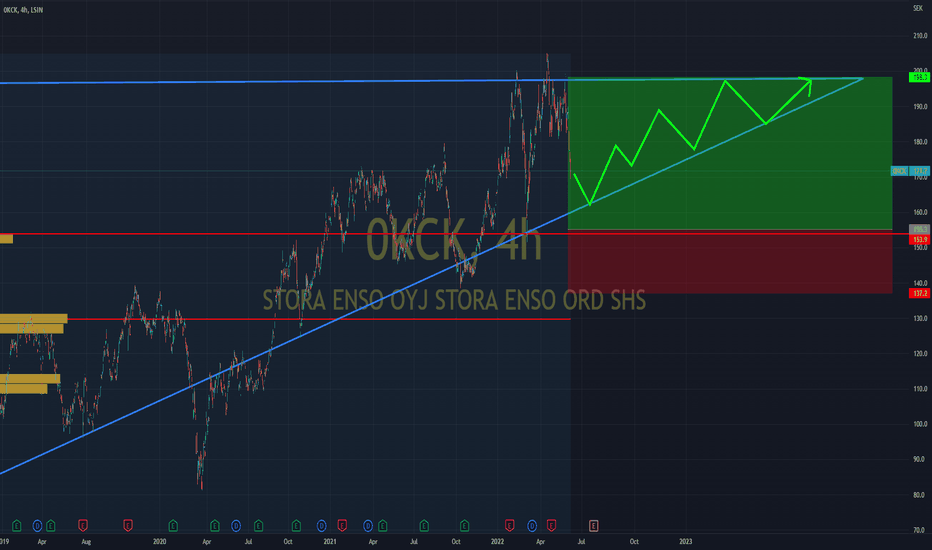
Task: Select the 0KCK symbol tag on price axis
Action: click(899, 171)
